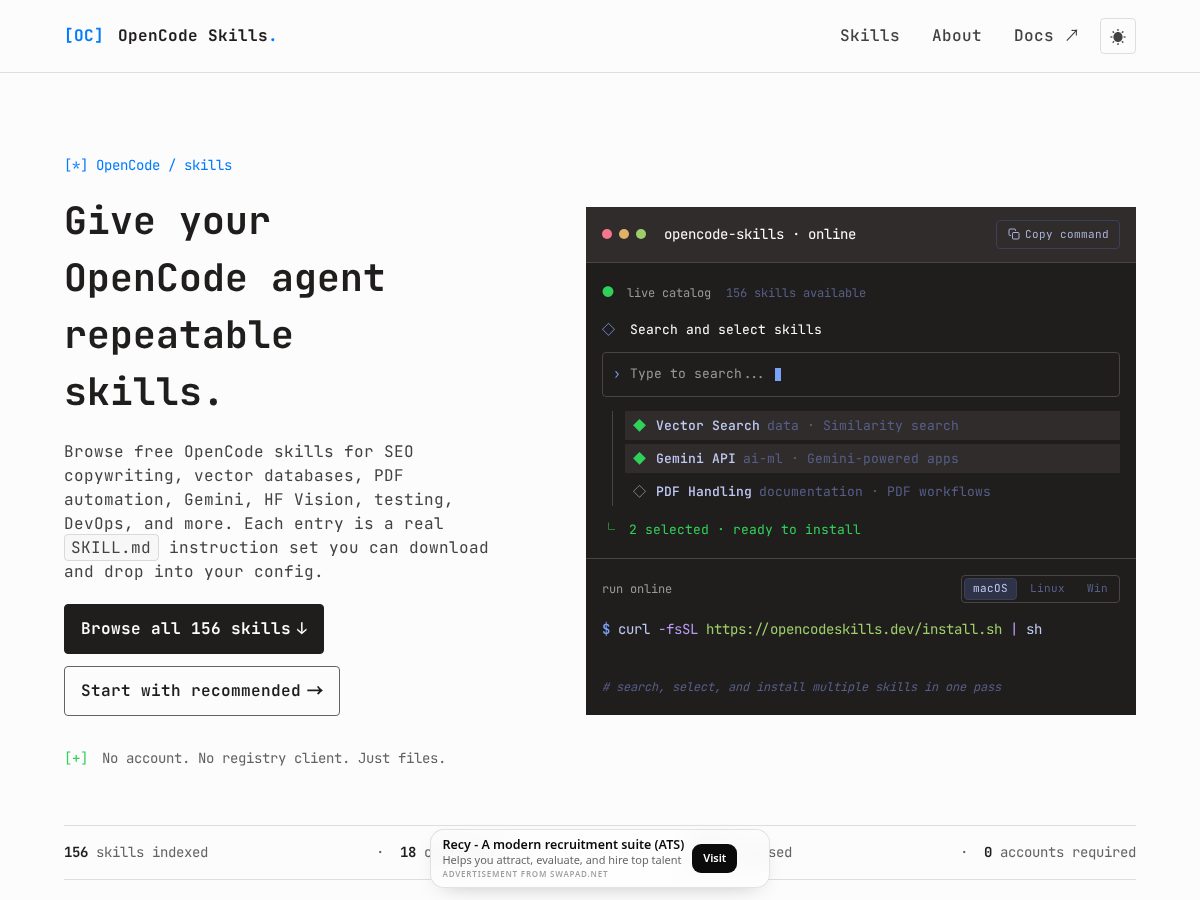The width and height of the screenshot is (1200, 900).
Task: Click the '0 accounts required' stat
Action: point(1060,852)
